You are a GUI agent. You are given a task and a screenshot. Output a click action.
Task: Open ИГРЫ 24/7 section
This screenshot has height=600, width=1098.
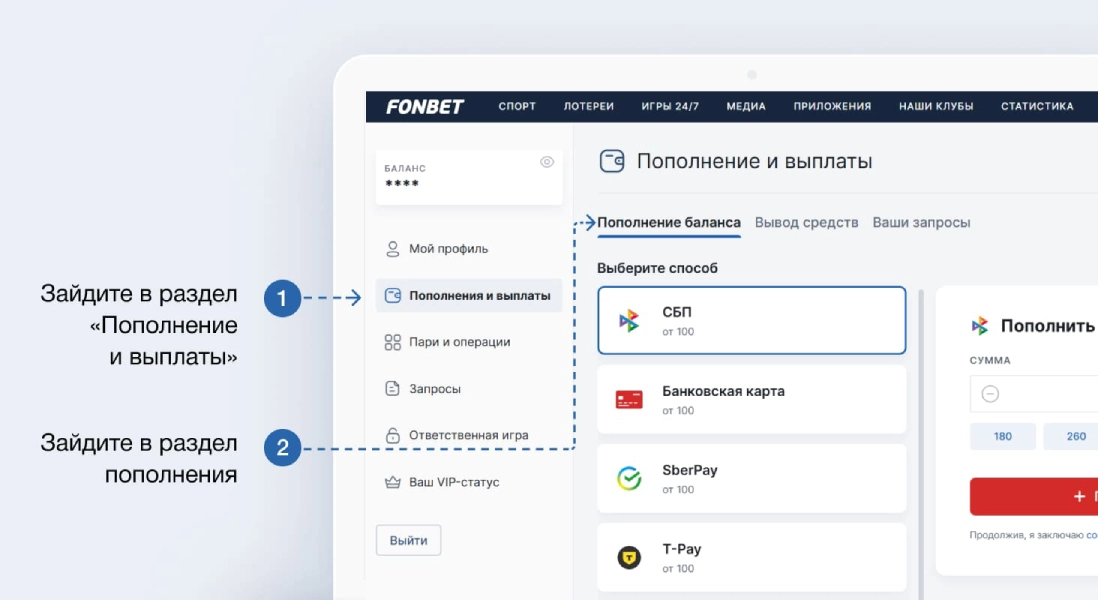(670, 106)
